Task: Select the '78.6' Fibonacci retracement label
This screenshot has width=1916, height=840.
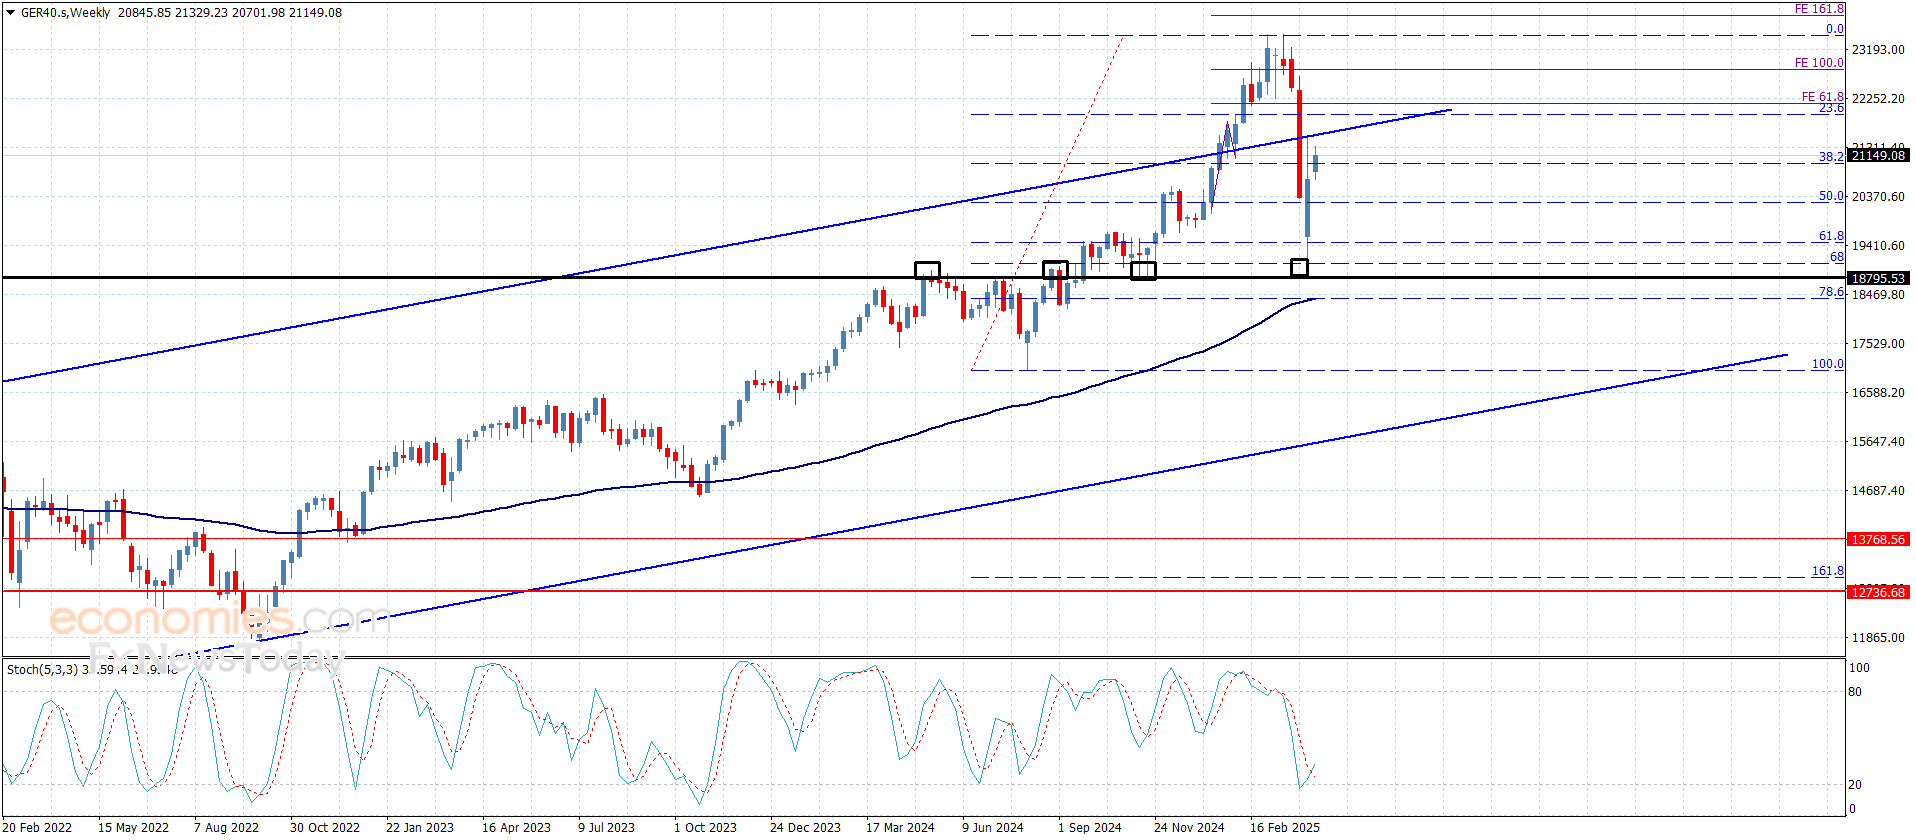Action: pyautogui.click(x=1831, y=292)
